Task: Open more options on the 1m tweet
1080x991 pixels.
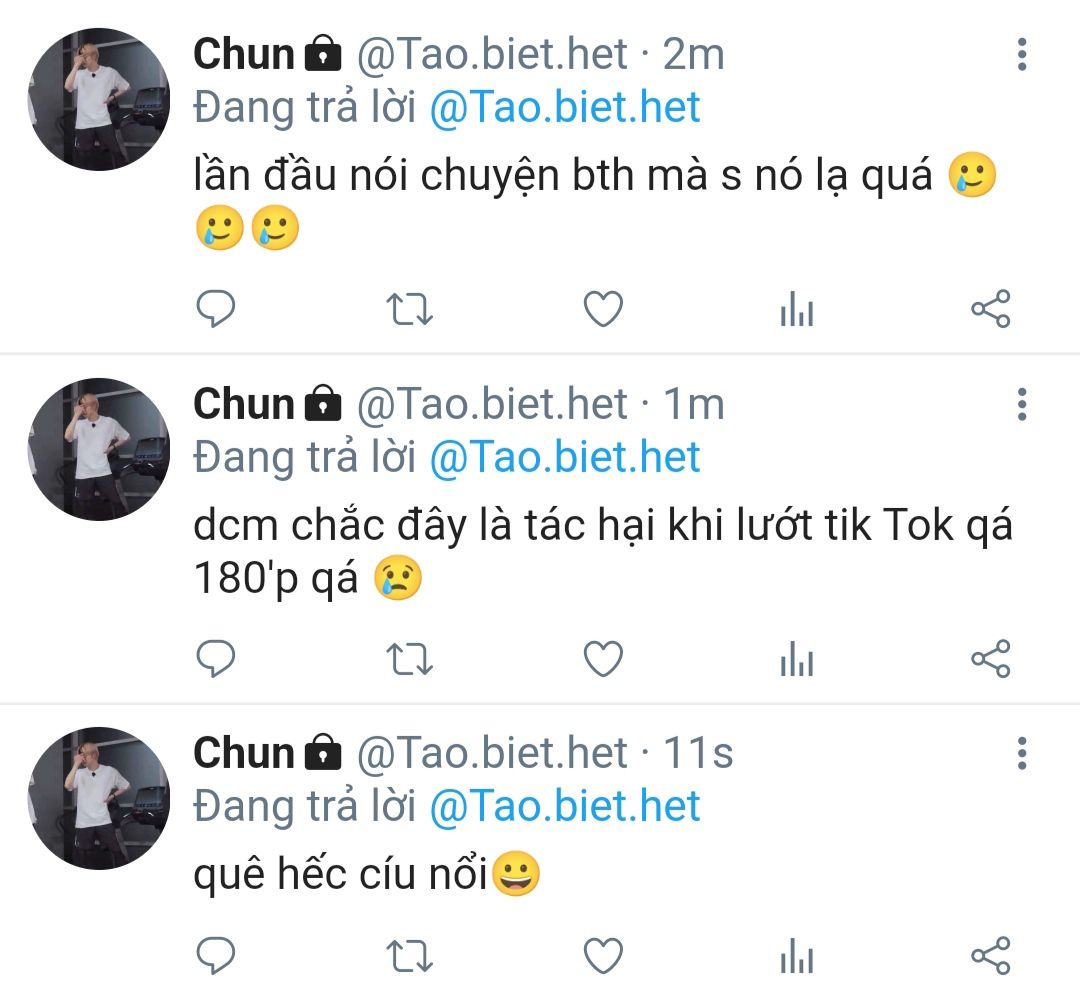Action: pyautogui.click(x=1021, y=404)
